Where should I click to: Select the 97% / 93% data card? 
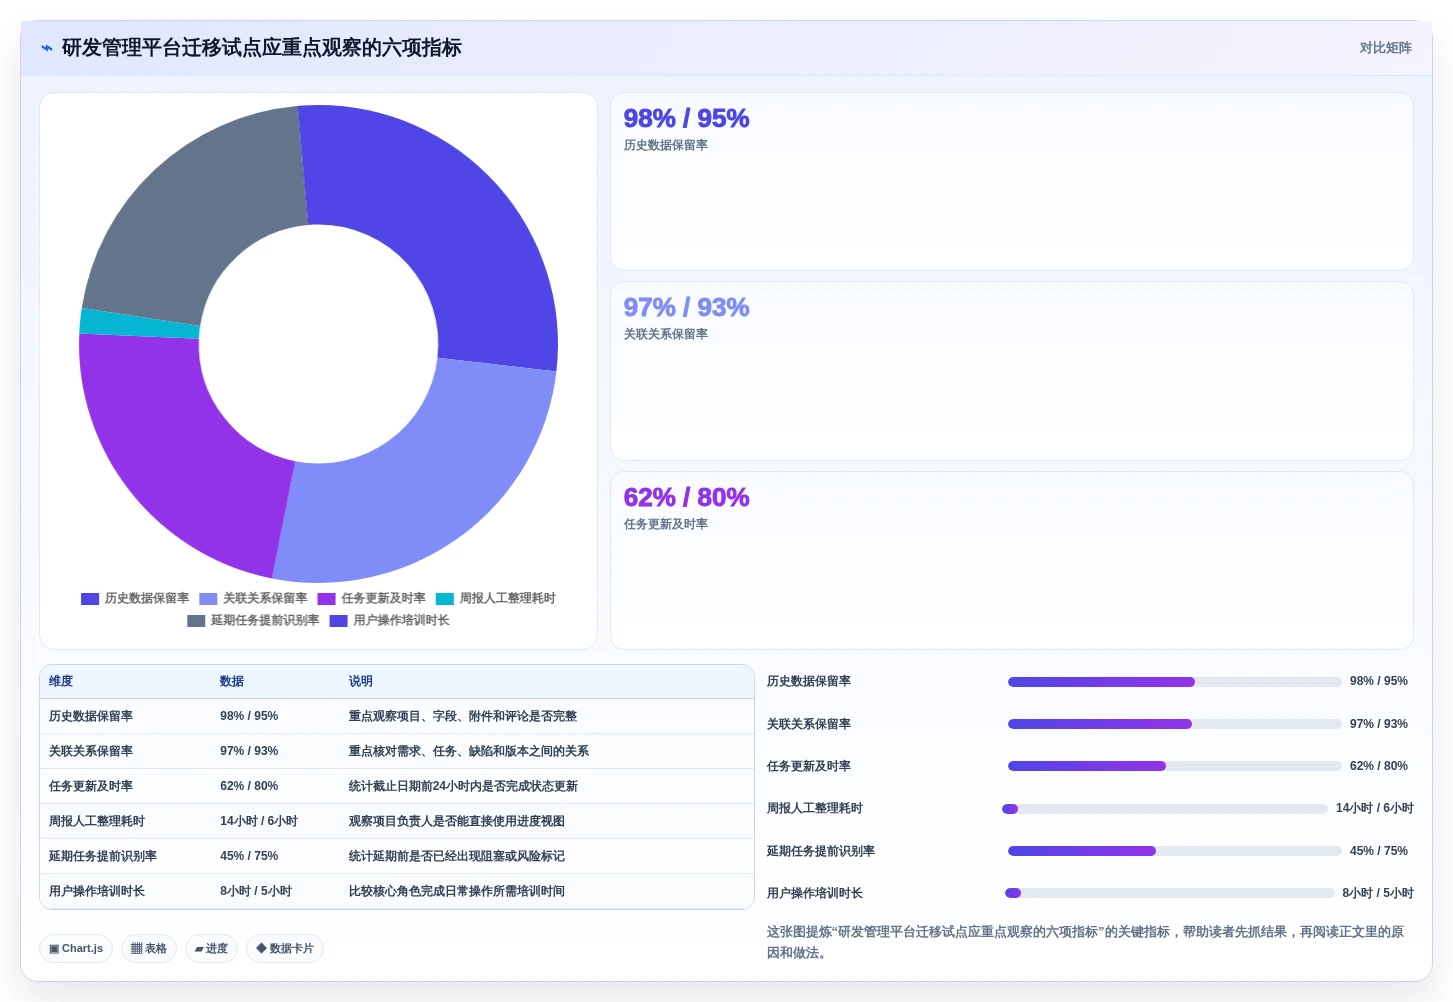click(1011, 371)
